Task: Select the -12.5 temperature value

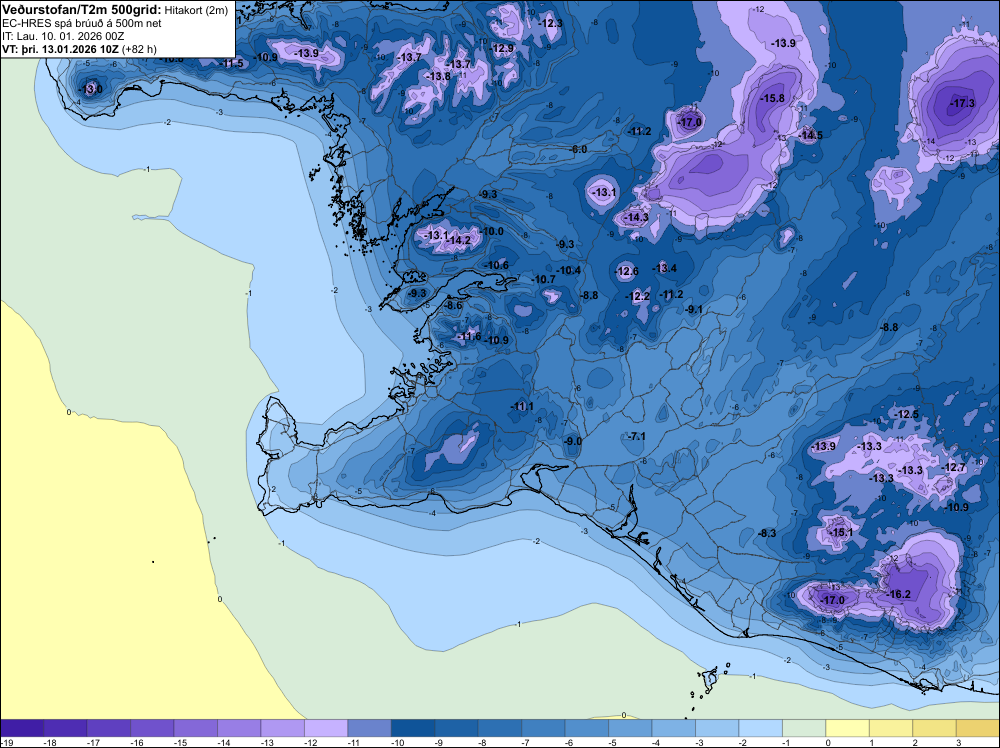Action: tap(908, 414)
